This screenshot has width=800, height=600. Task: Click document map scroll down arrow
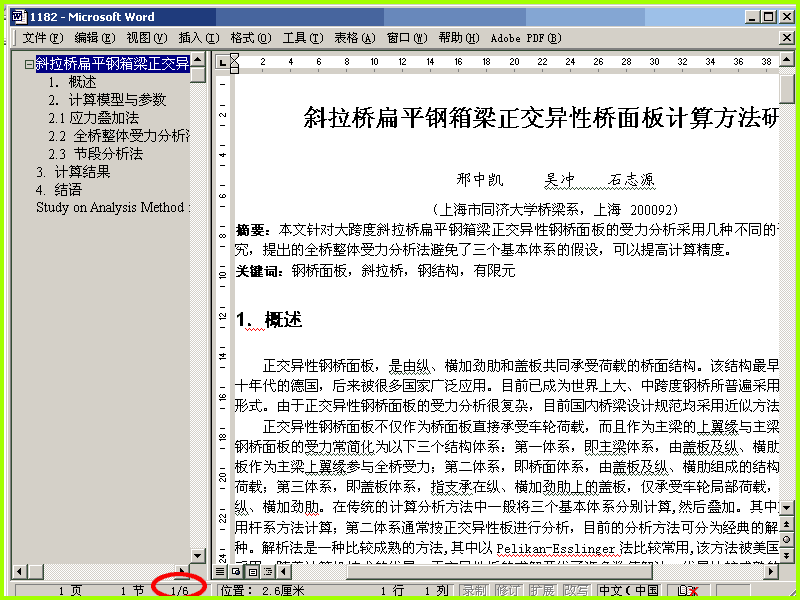[197, 555]
